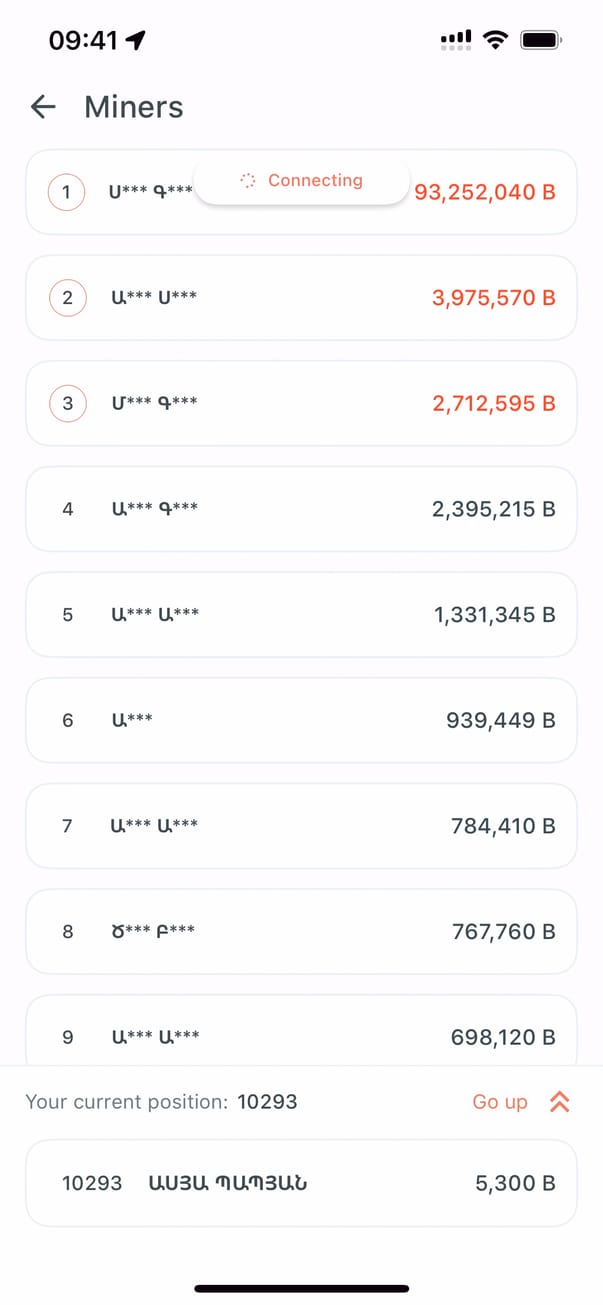
Task: Tap the Miners page title
Action: tap(134, 107)
